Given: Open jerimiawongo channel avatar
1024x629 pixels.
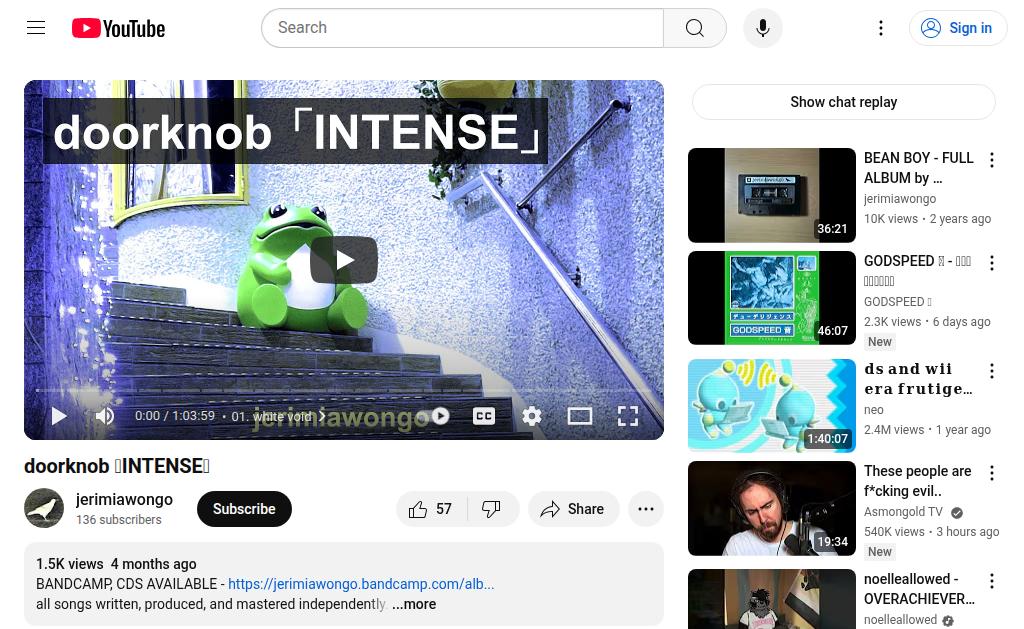Looking at the screenshot, I should tap(44, 508).
